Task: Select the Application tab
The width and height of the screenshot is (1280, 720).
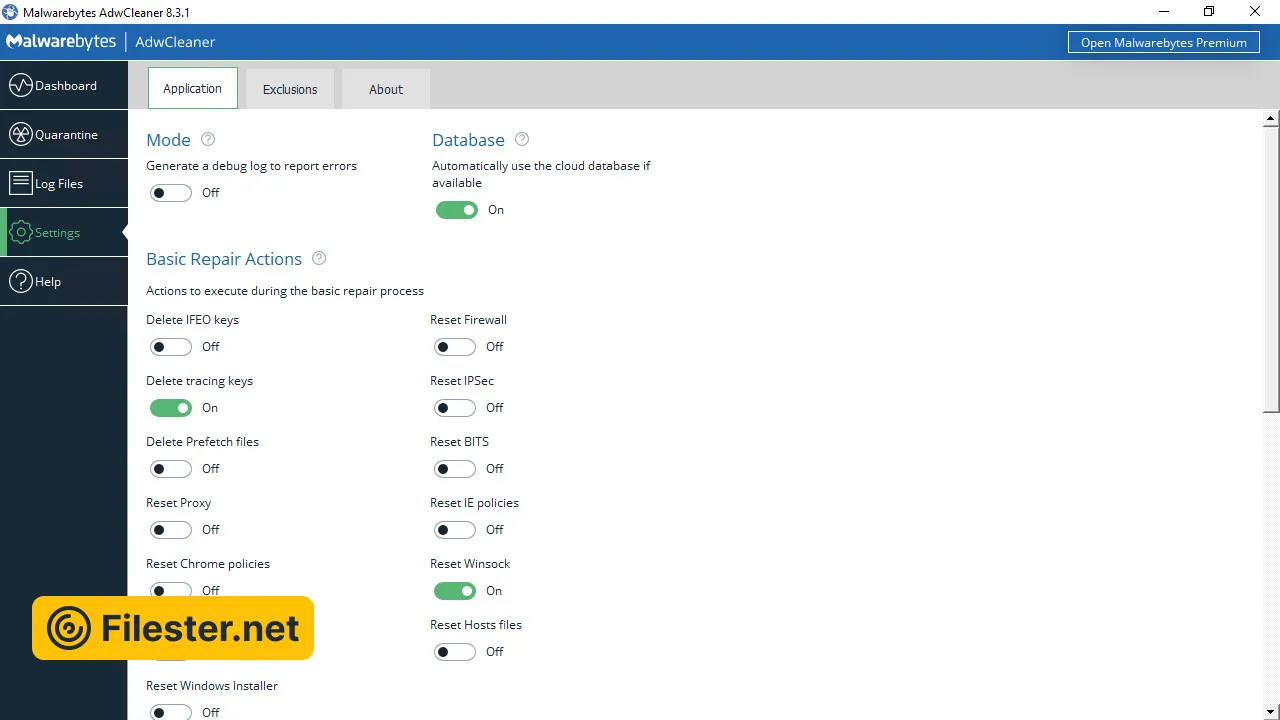Action: 193,88
